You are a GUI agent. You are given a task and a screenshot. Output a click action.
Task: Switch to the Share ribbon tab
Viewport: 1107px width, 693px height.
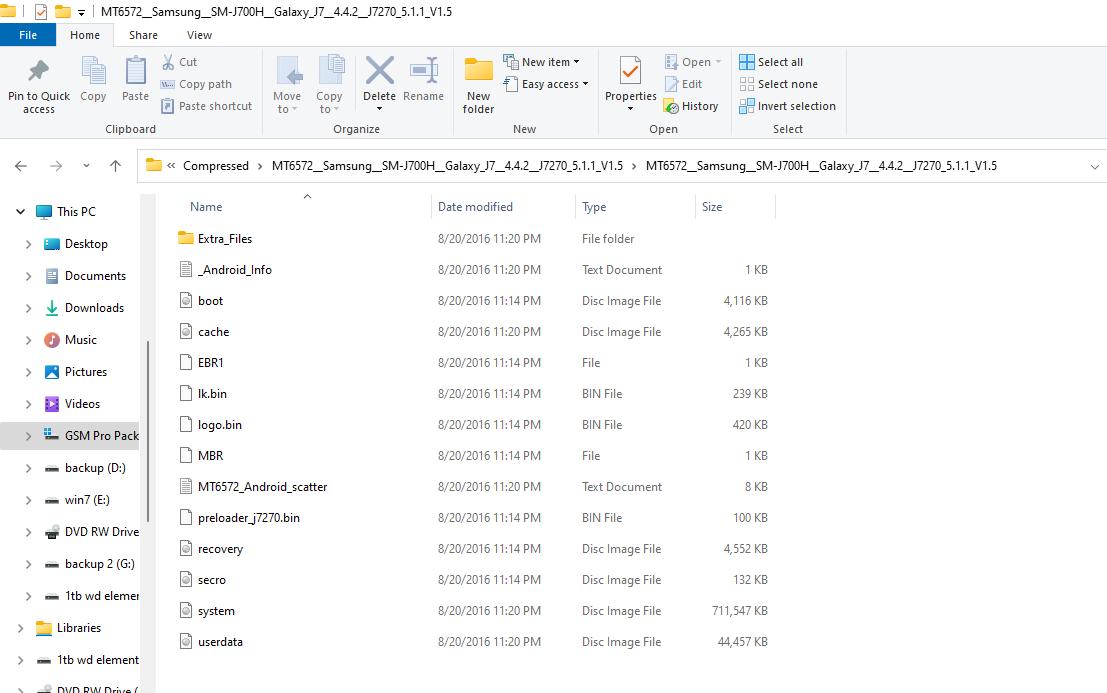tap(143, 35)
